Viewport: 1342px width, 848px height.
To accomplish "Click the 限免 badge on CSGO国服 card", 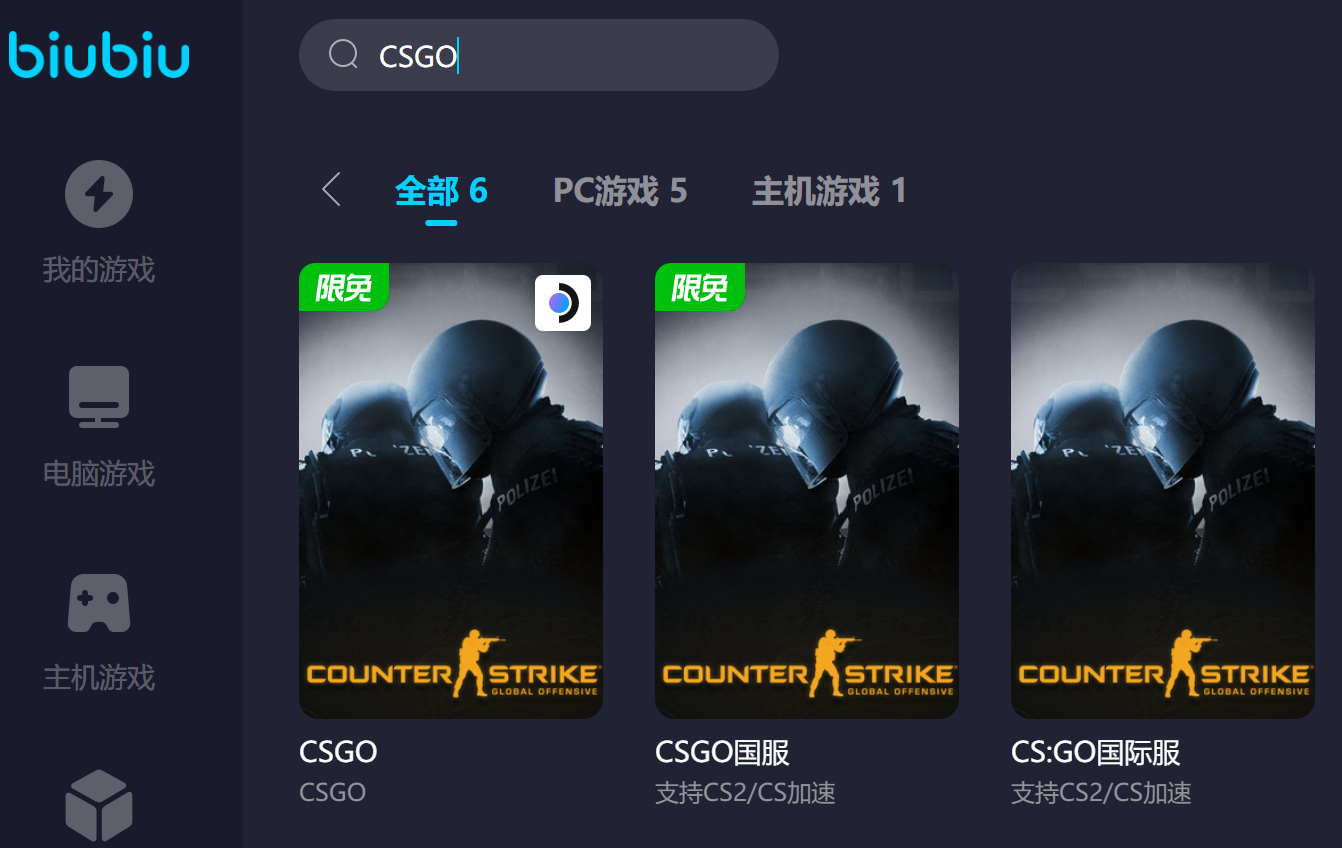I will coord(699,287).
